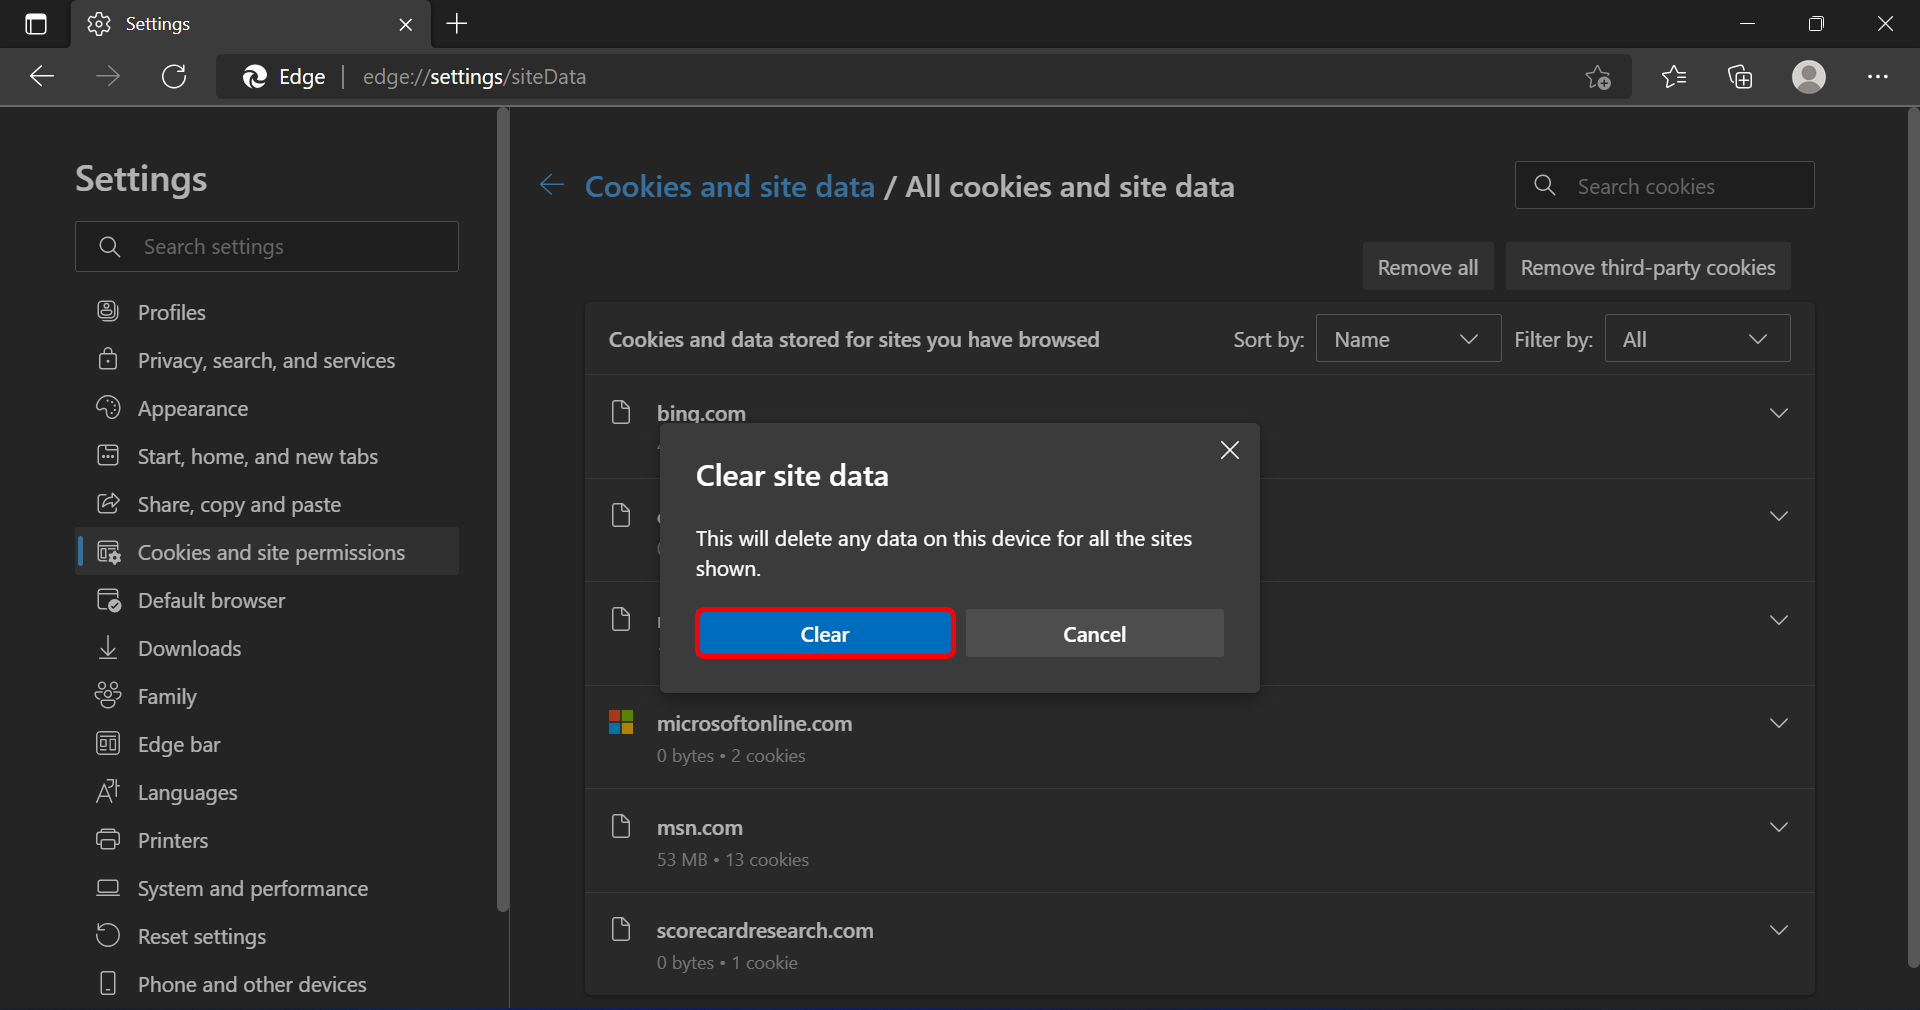The width and height of the screenshot is (1920, 1010).
Task: Click the bing.com file icon
Action: point(621,412)
